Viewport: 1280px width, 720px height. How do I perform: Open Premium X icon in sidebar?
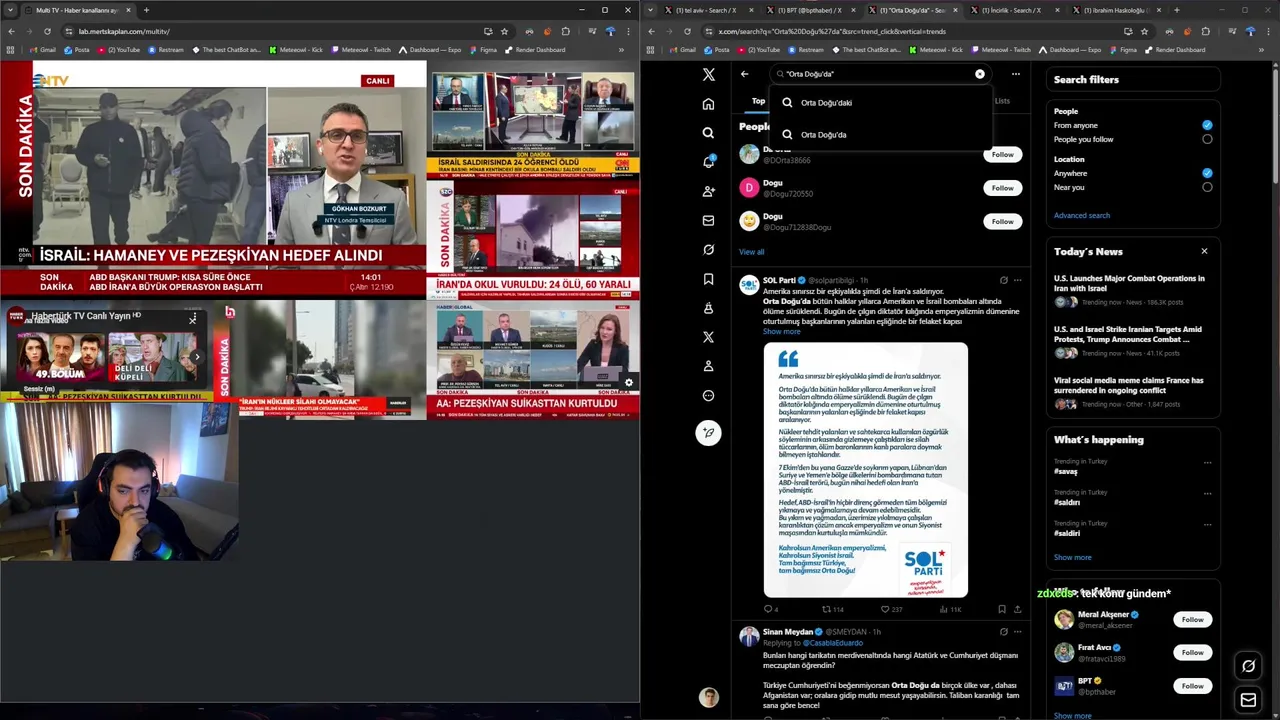pos(708,337)
